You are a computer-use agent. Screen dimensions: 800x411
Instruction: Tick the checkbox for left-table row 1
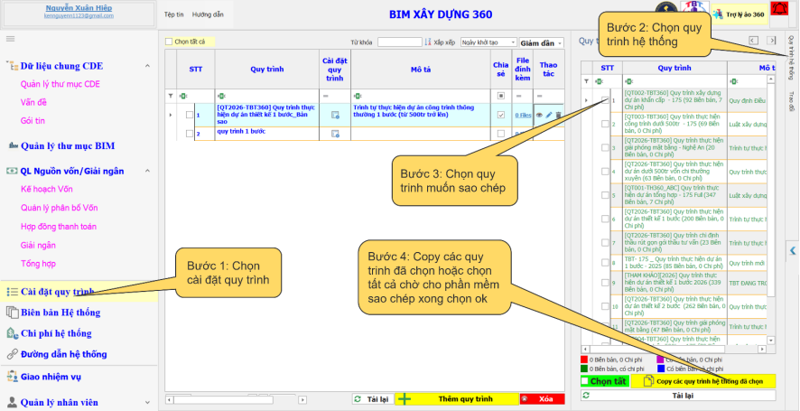click(x=189, y=115)
